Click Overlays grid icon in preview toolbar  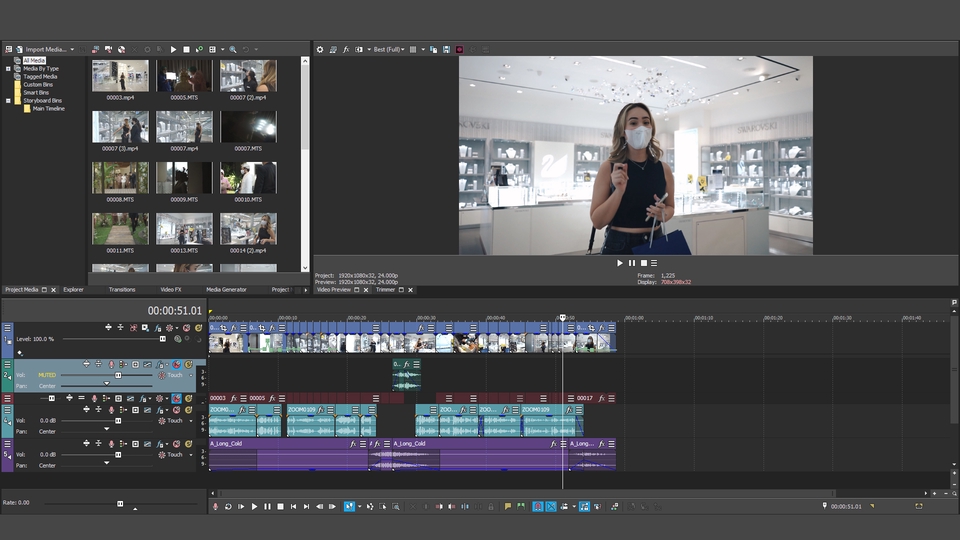(x=413, y=50)
